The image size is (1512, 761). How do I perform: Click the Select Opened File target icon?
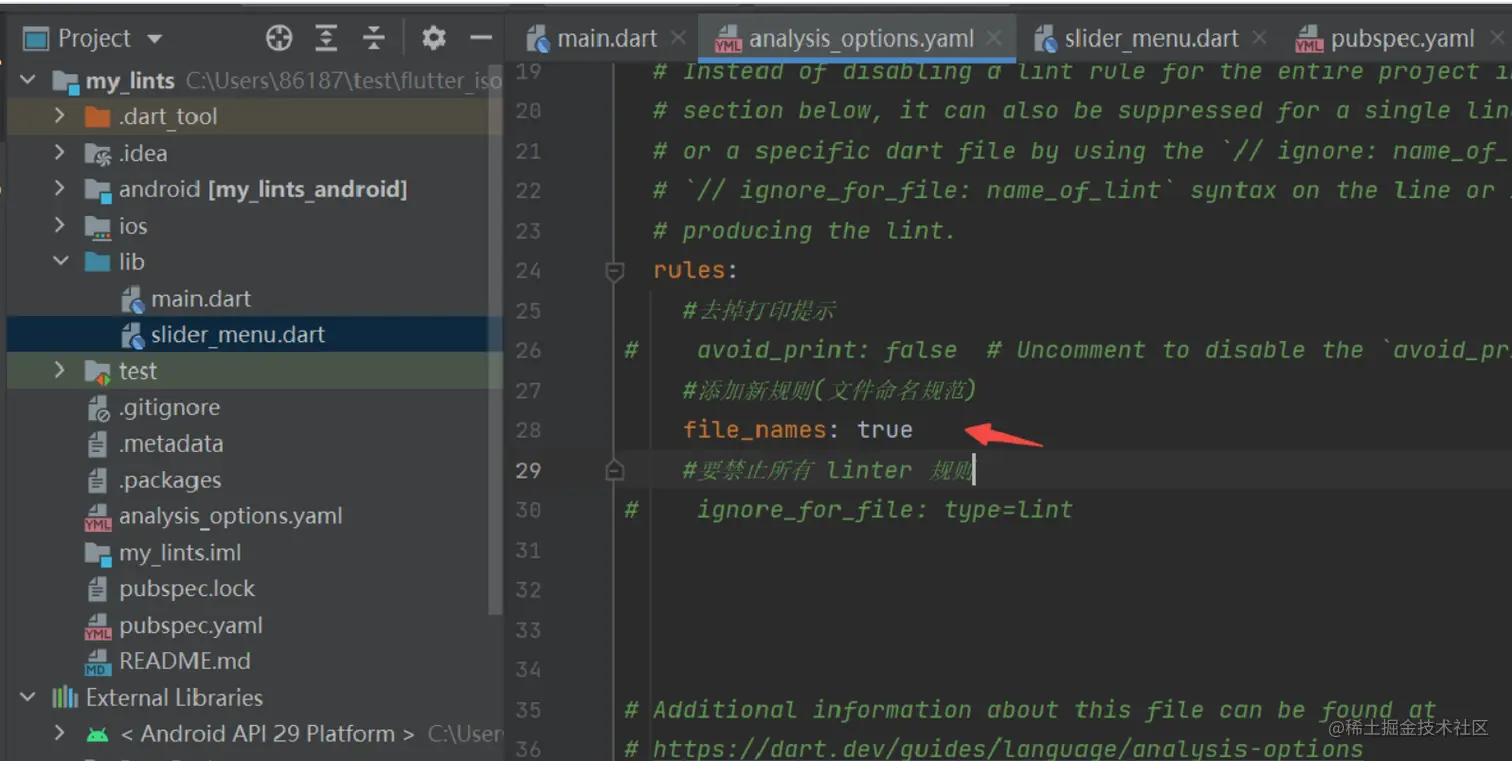tap(279, 39)
